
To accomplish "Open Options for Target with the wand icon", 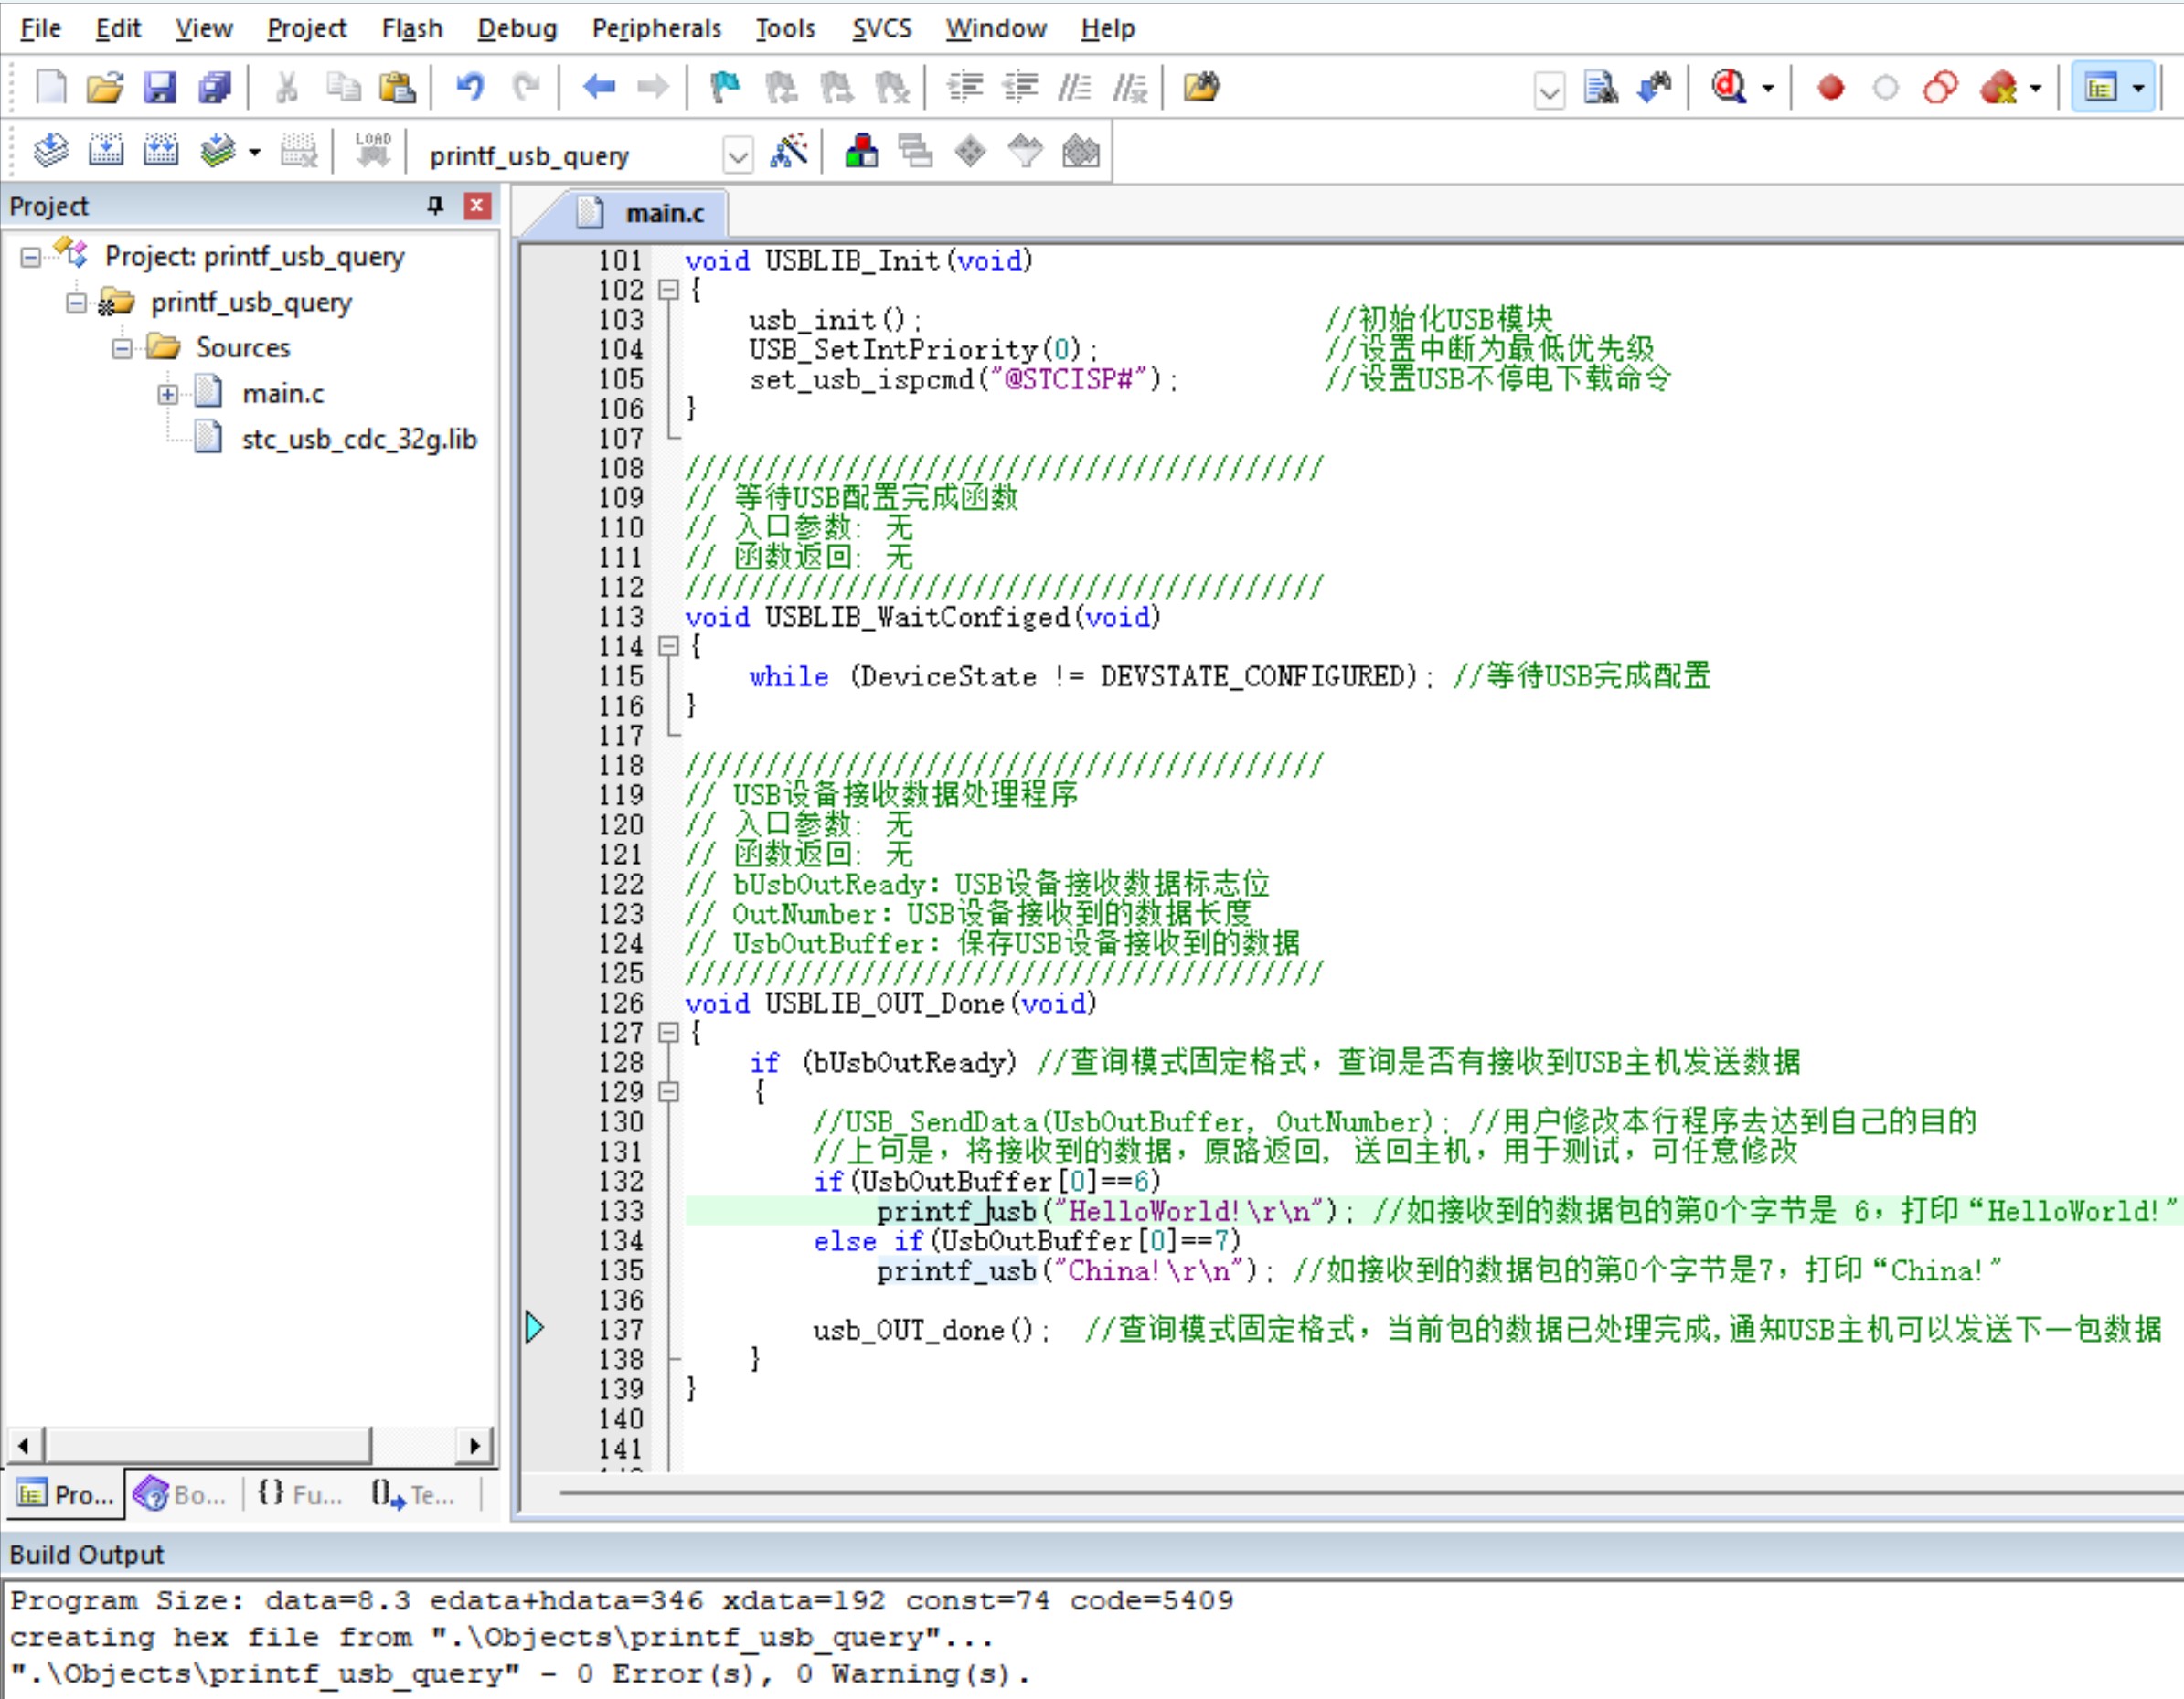I will 789,151.
